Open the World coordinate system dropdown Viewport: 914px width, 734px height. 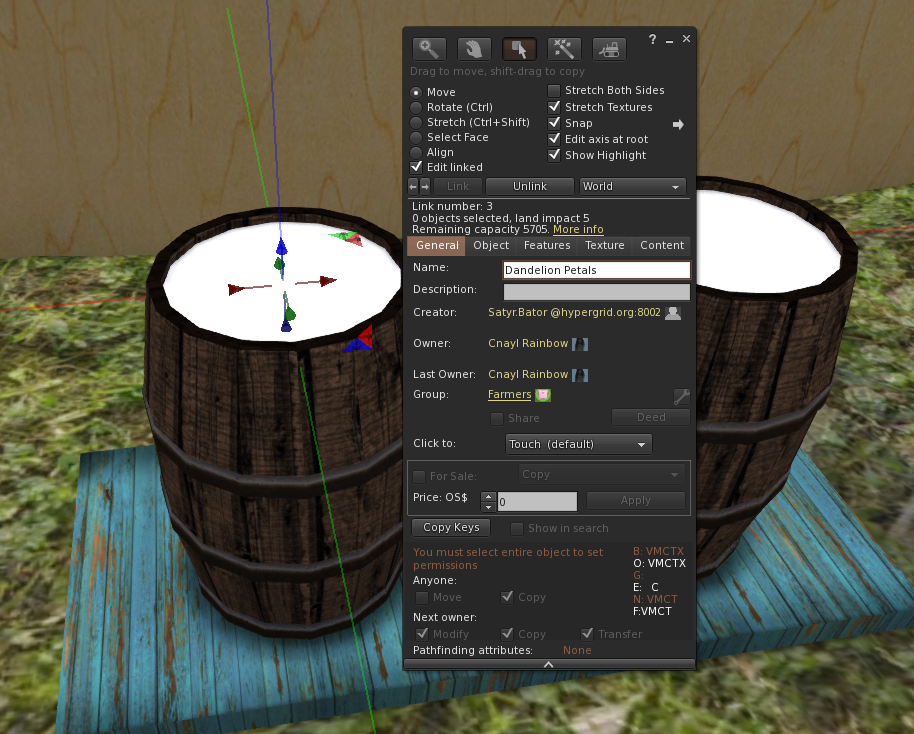(x=632, y=187)
